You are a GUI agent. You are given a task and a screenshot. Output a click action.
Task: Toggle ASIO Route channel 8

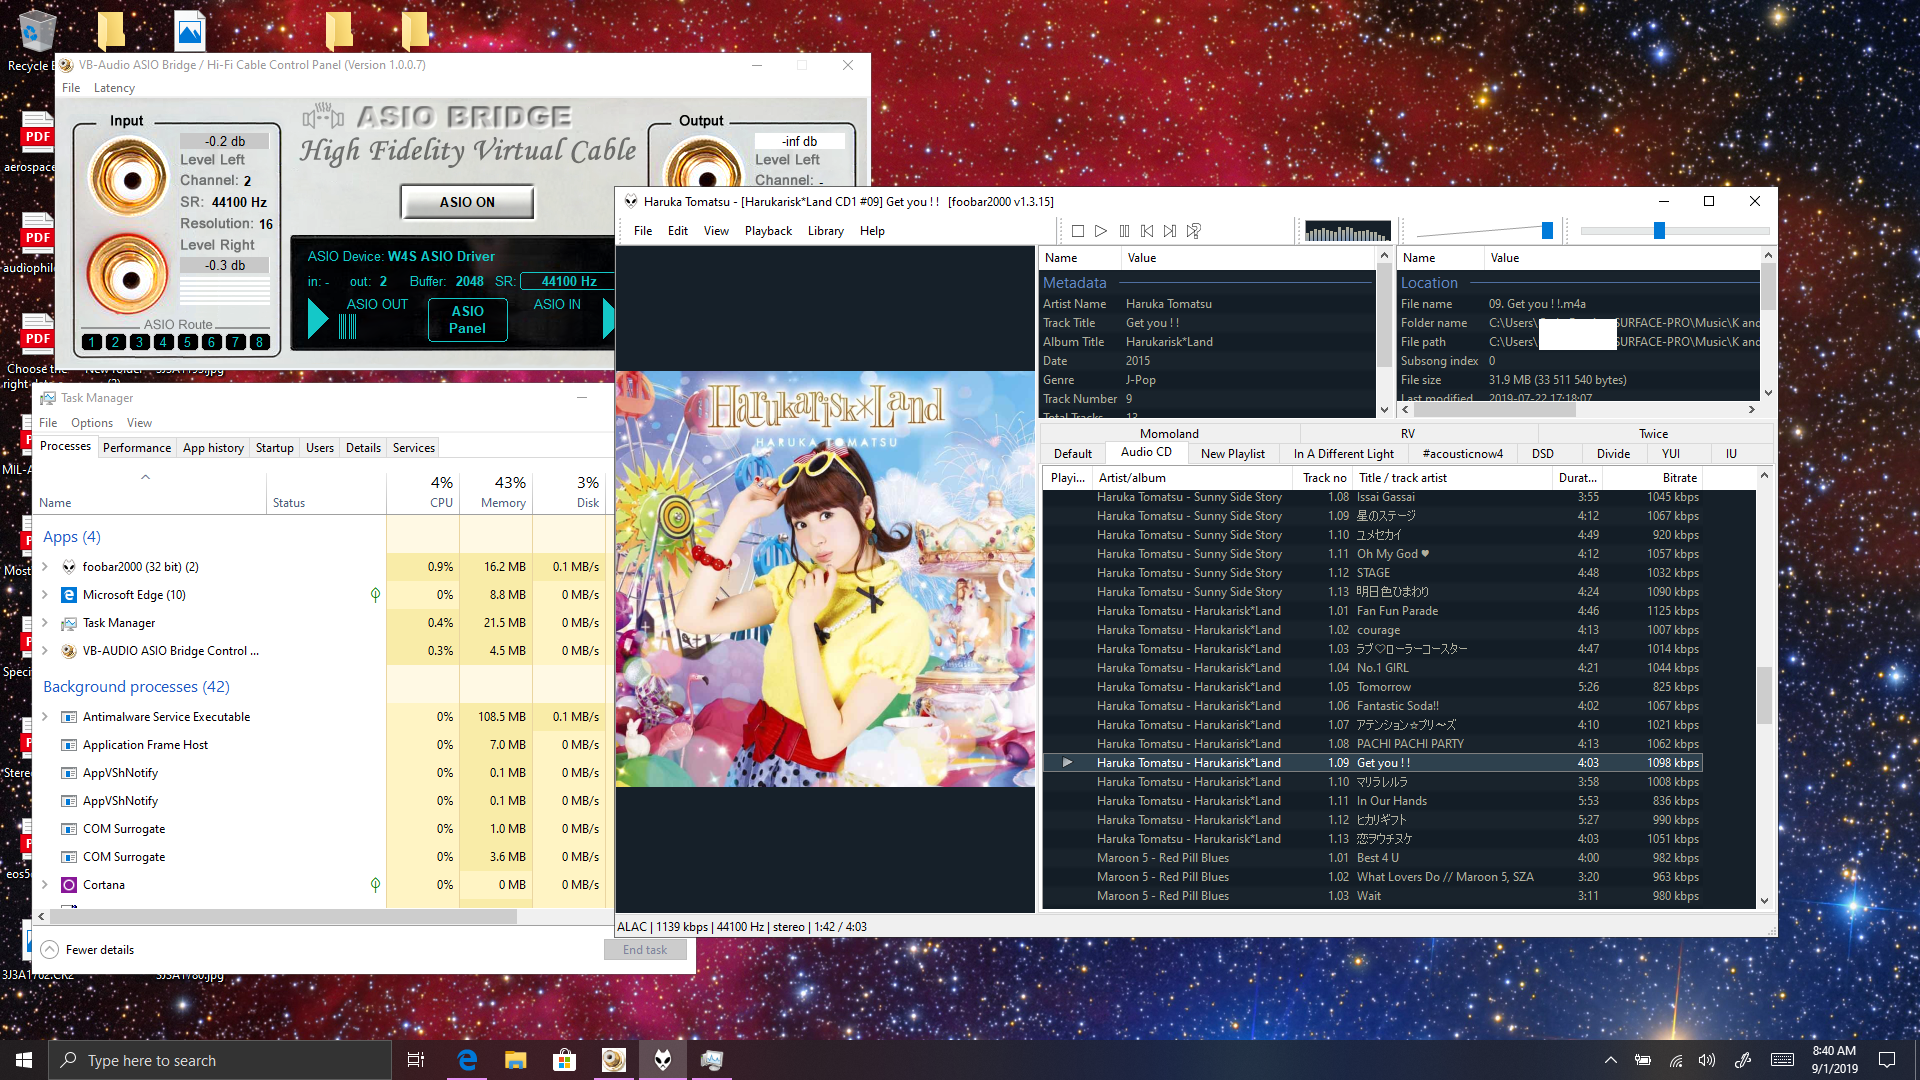click(260, 342)
